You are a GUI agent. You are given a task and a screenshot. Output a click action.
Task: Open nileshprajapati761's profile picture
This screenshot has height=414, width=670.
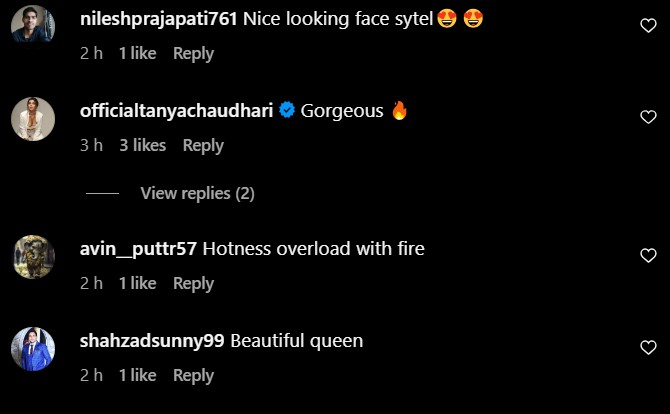click(32, 27)
